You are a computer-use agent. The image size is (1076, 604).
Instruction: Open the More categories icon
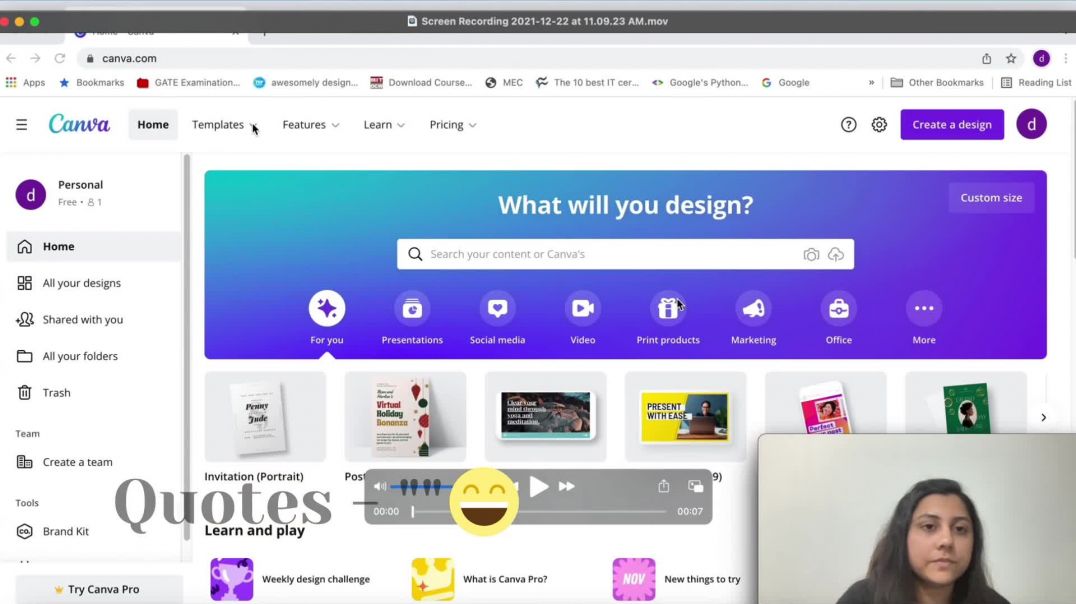click(x=924, y=308)
